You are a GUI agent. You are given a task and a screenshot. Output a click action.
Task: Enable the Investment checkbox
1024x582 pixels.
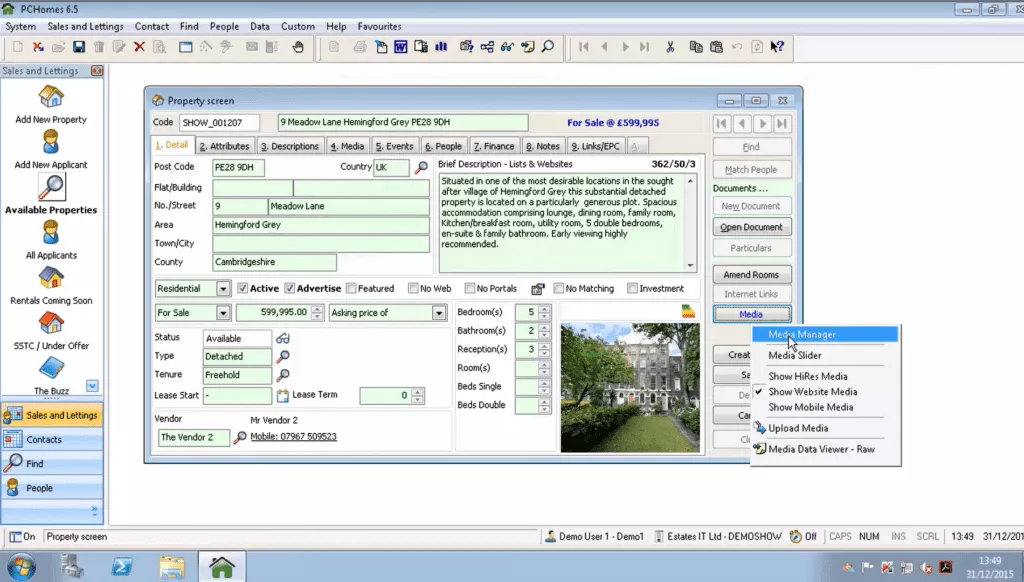[632, 288]
